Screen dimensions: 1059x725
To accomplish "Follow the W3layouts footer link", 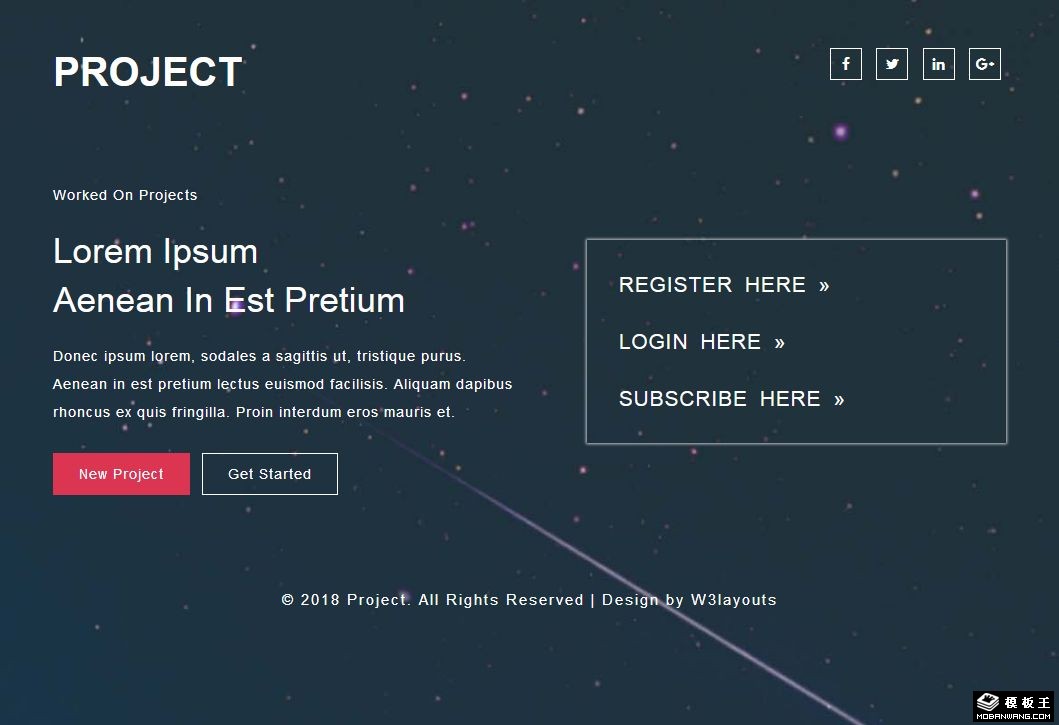I will click(733, 600).
